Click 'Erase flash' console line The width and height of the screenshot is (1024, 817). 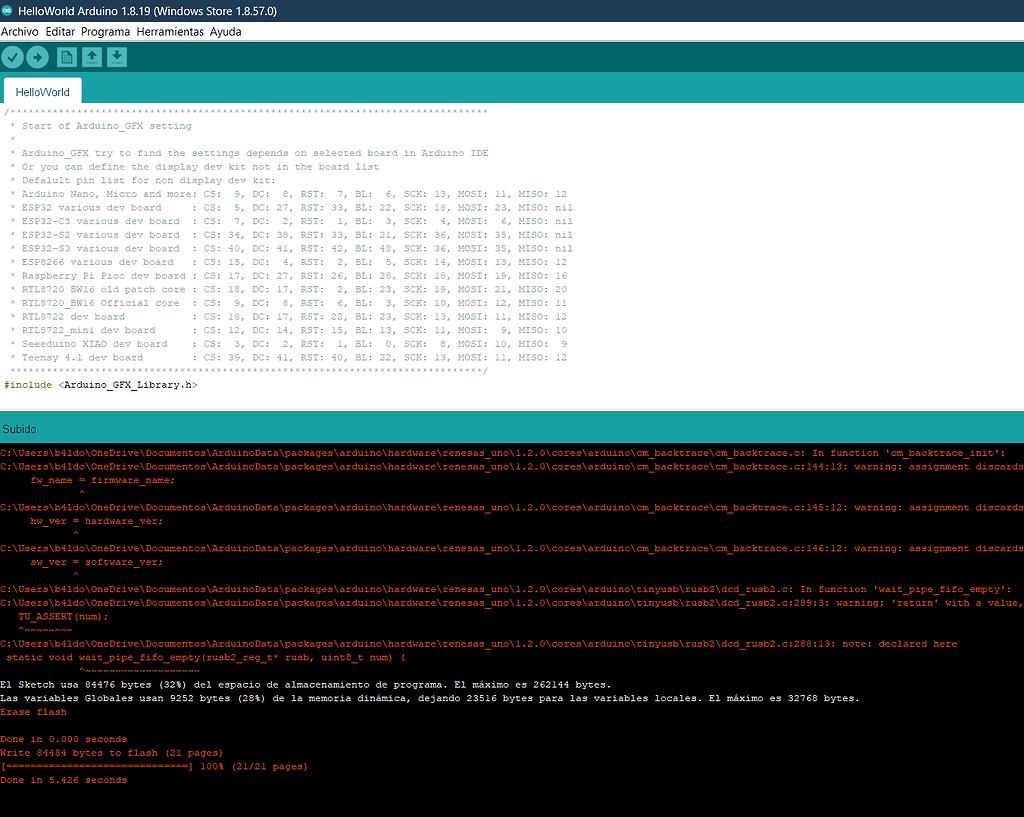coord(33,713)
